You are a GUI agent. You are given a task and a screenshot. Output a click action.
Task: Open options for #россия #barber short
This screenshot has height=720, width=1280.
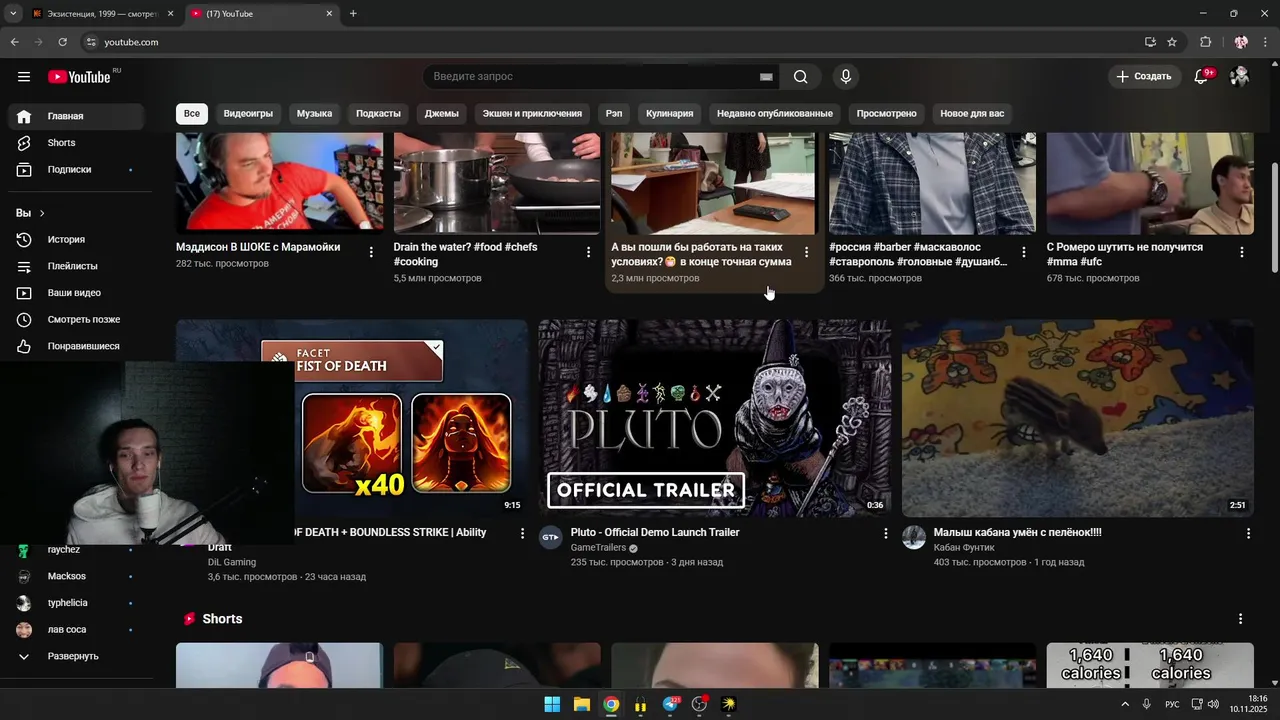tap(1024, 252)
